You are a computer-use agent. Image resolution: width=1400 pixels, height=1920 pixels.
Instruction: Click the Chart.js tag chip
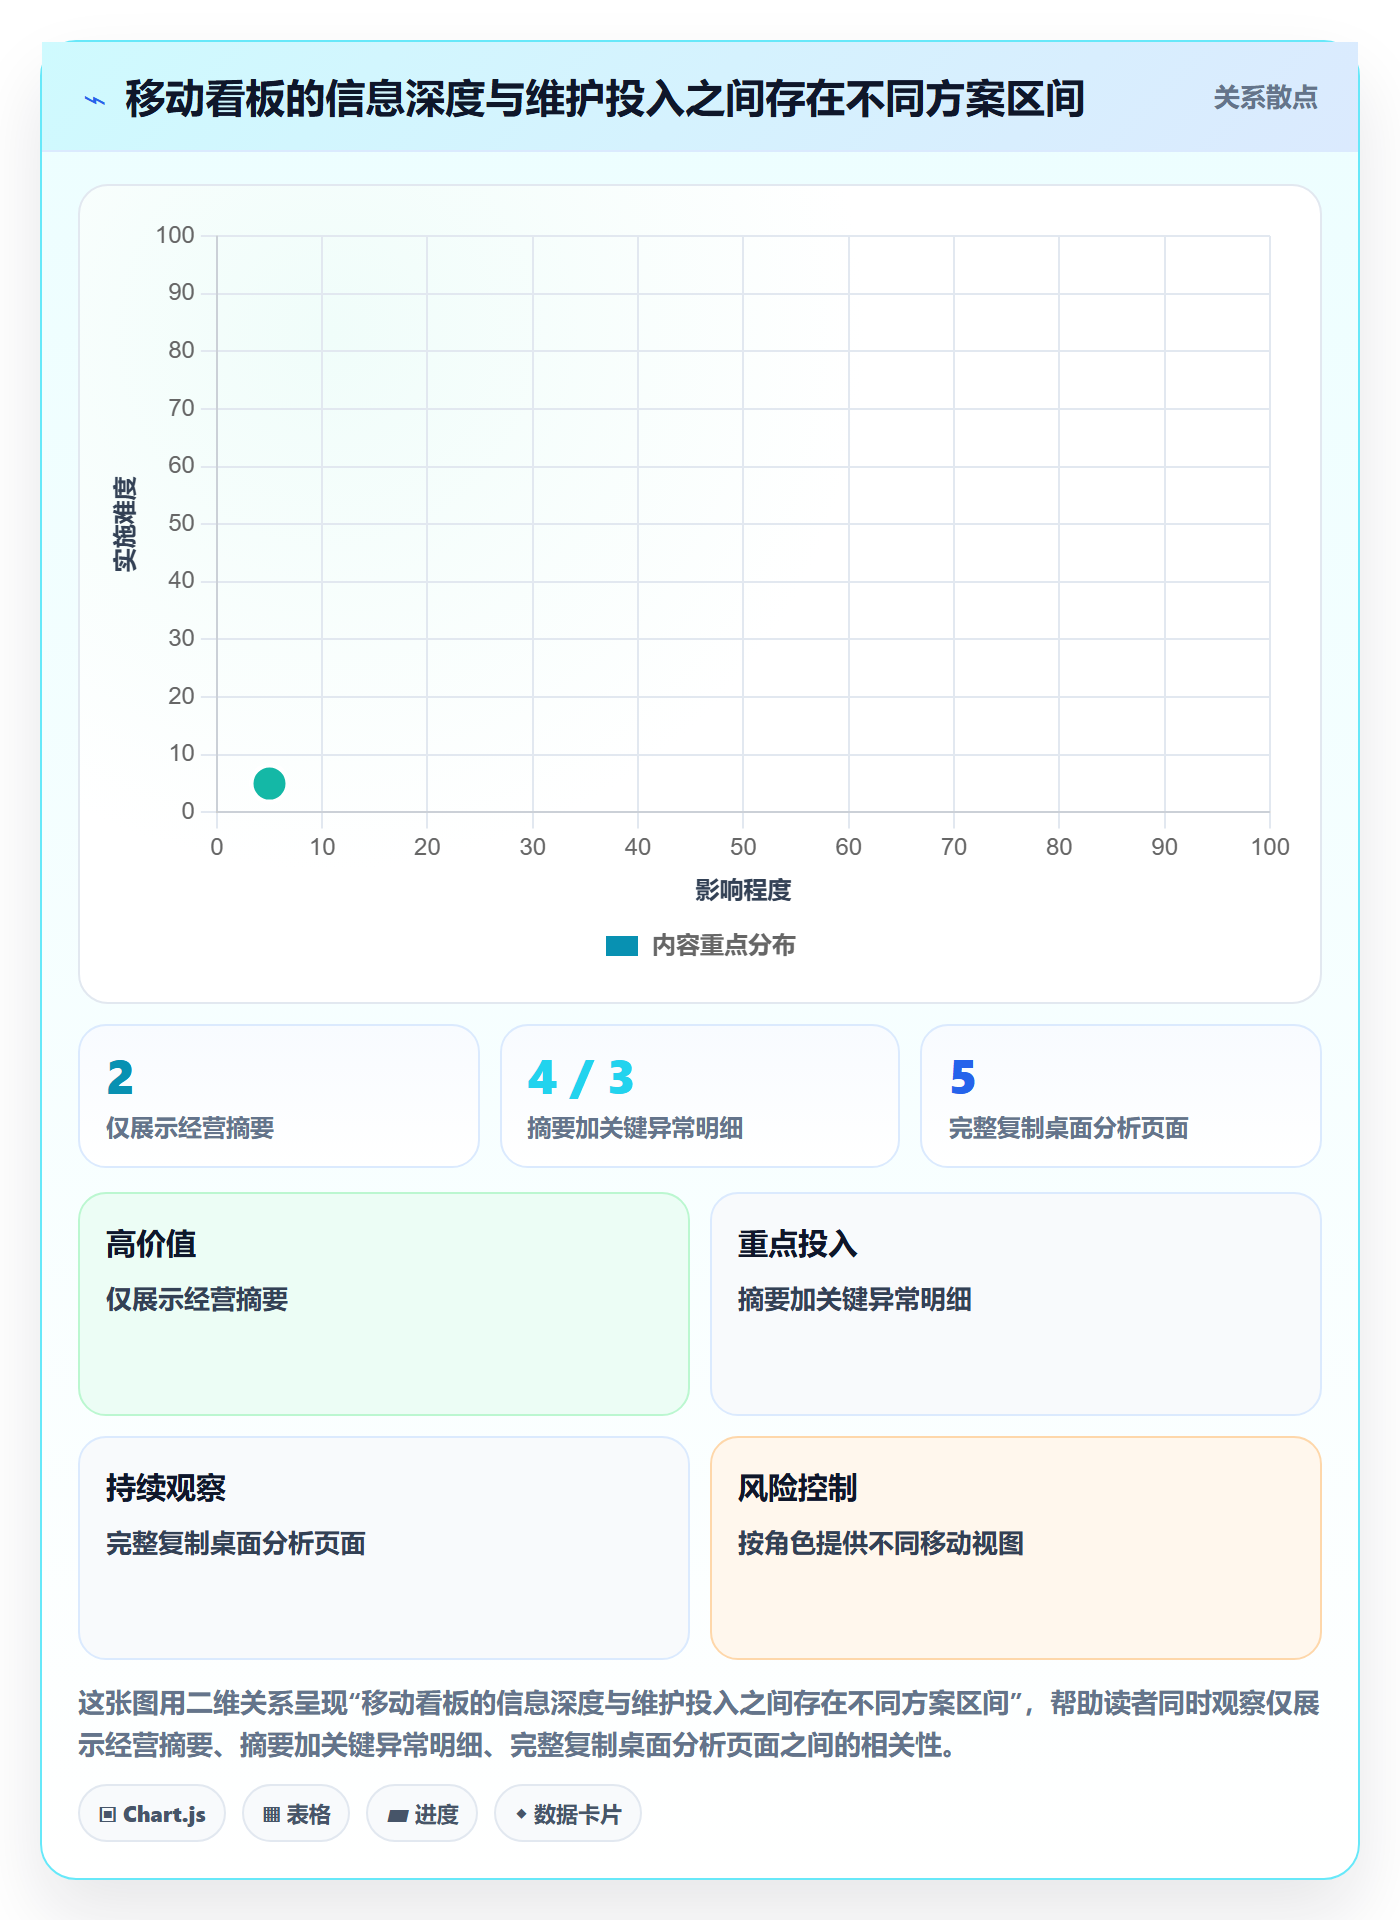point(152,1814)
